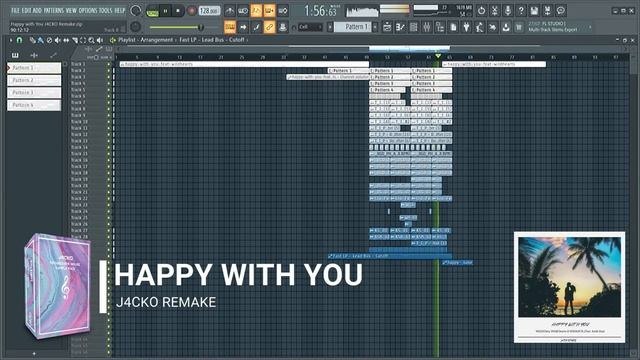Viewport: 640px width, 360px height.
Task: Open the HELP menu
Action: point(120,11)
